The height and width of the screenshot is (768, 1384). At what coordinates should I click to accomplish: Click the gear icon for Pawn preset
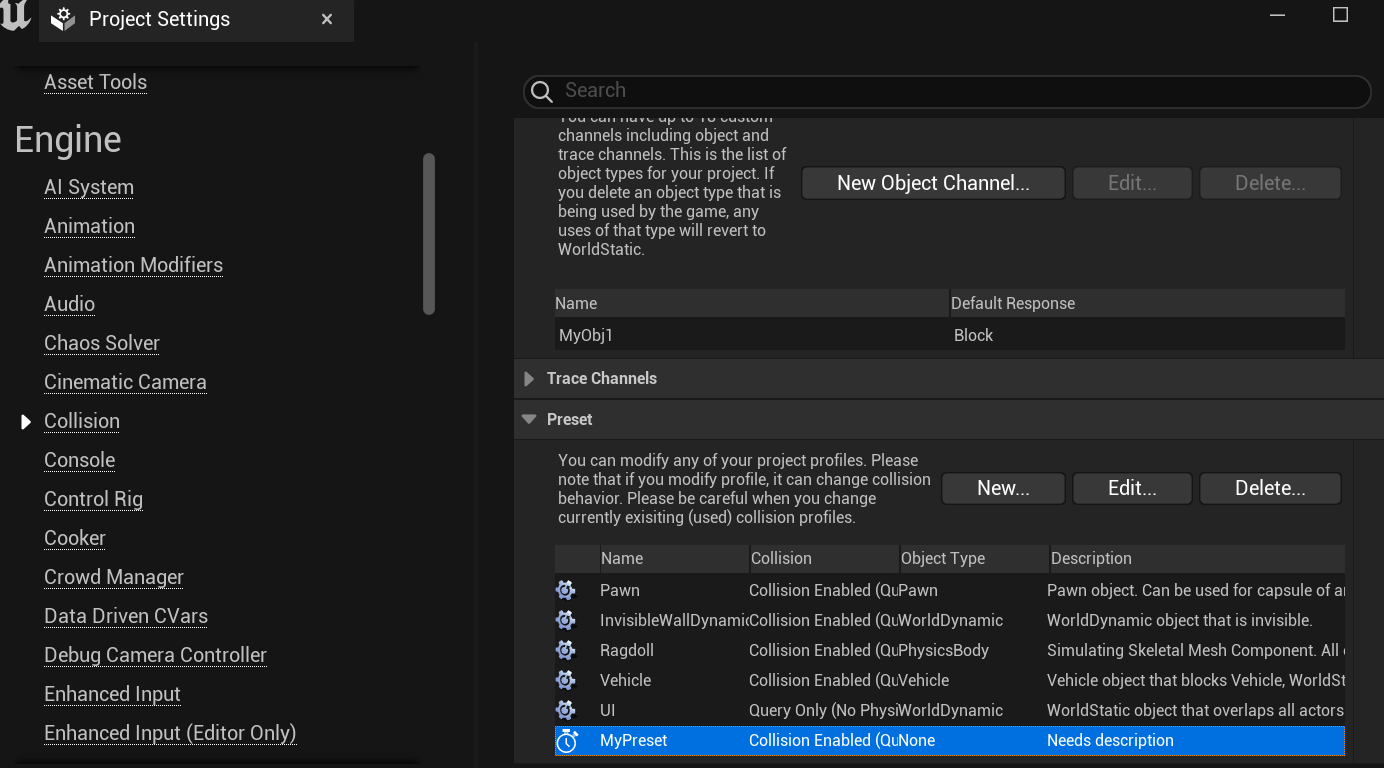tap(566, 590)
